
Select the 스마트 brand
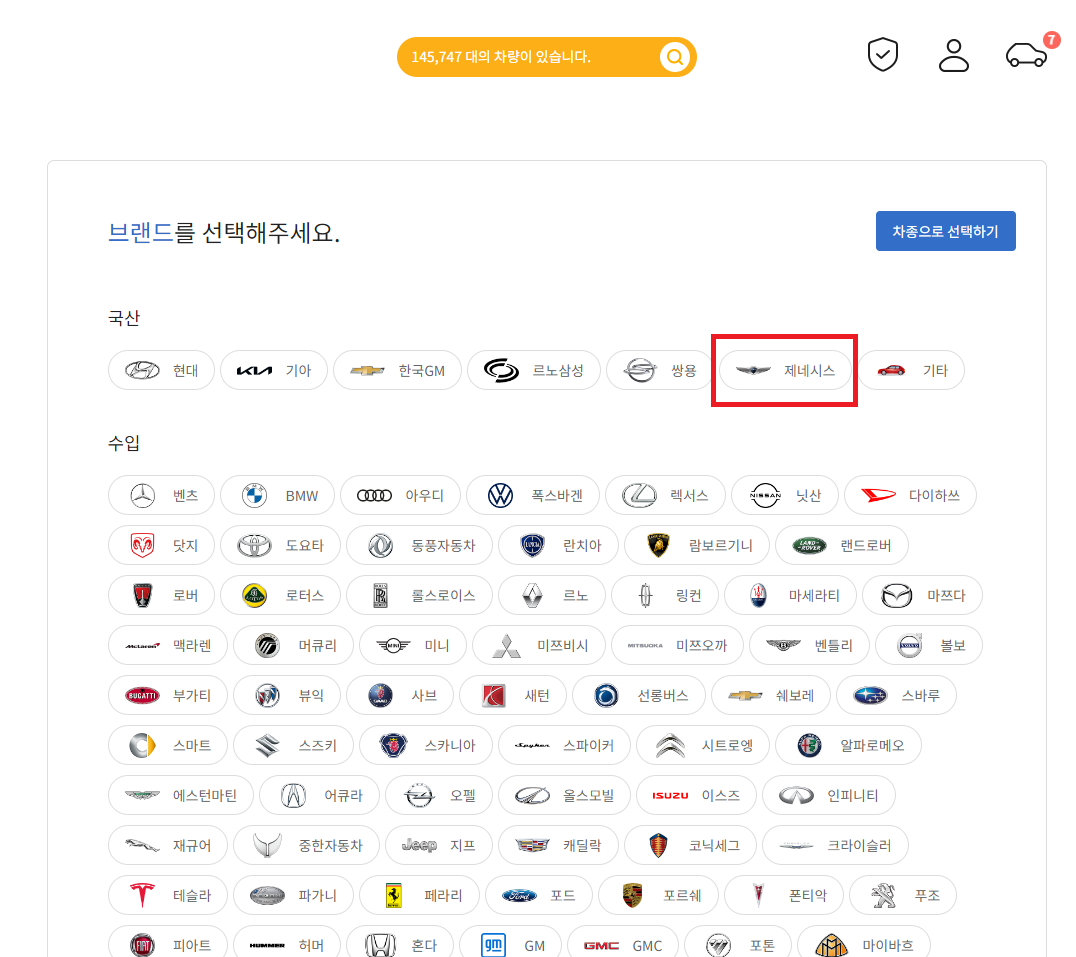click(167, 746)
